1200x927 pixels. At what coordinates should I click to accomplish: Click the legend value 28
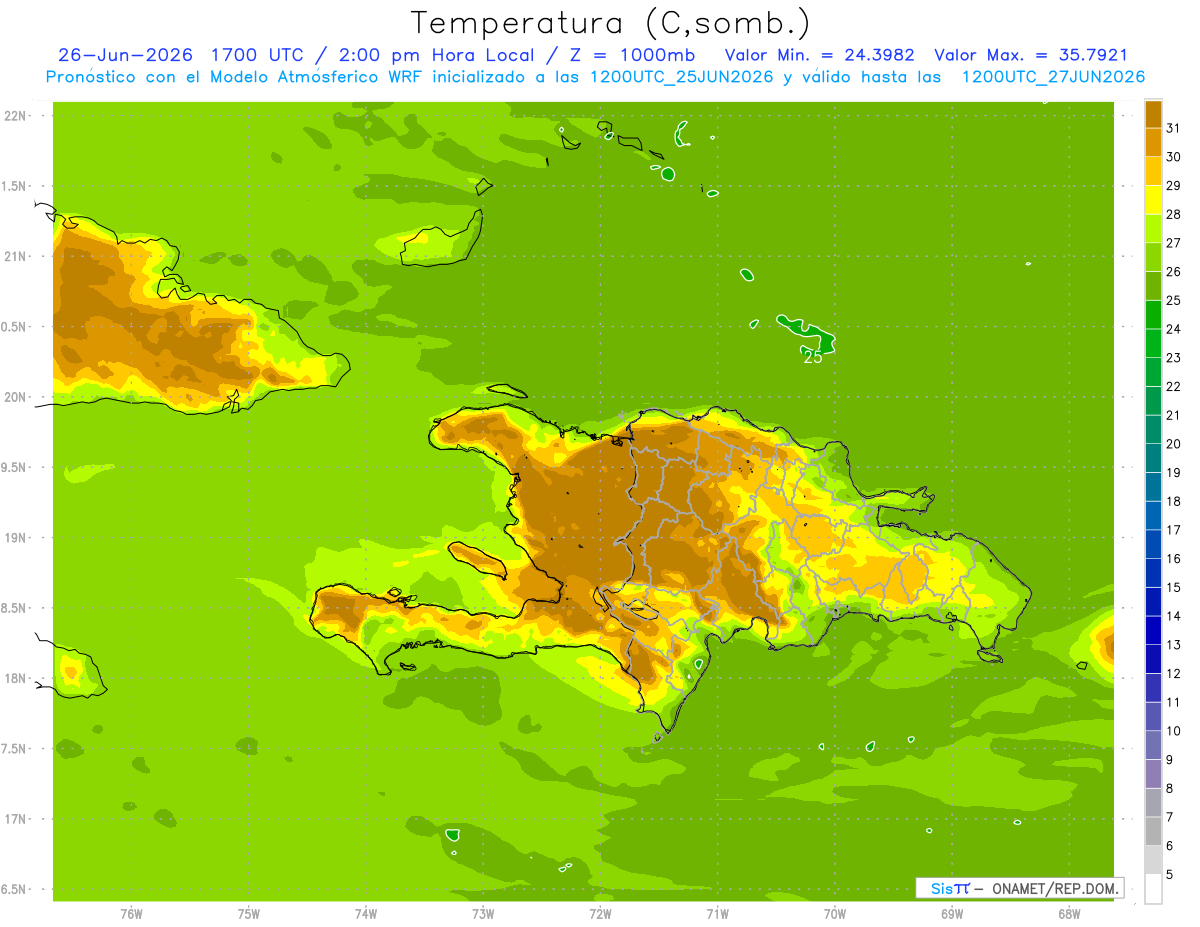[x=1174, y=213]
